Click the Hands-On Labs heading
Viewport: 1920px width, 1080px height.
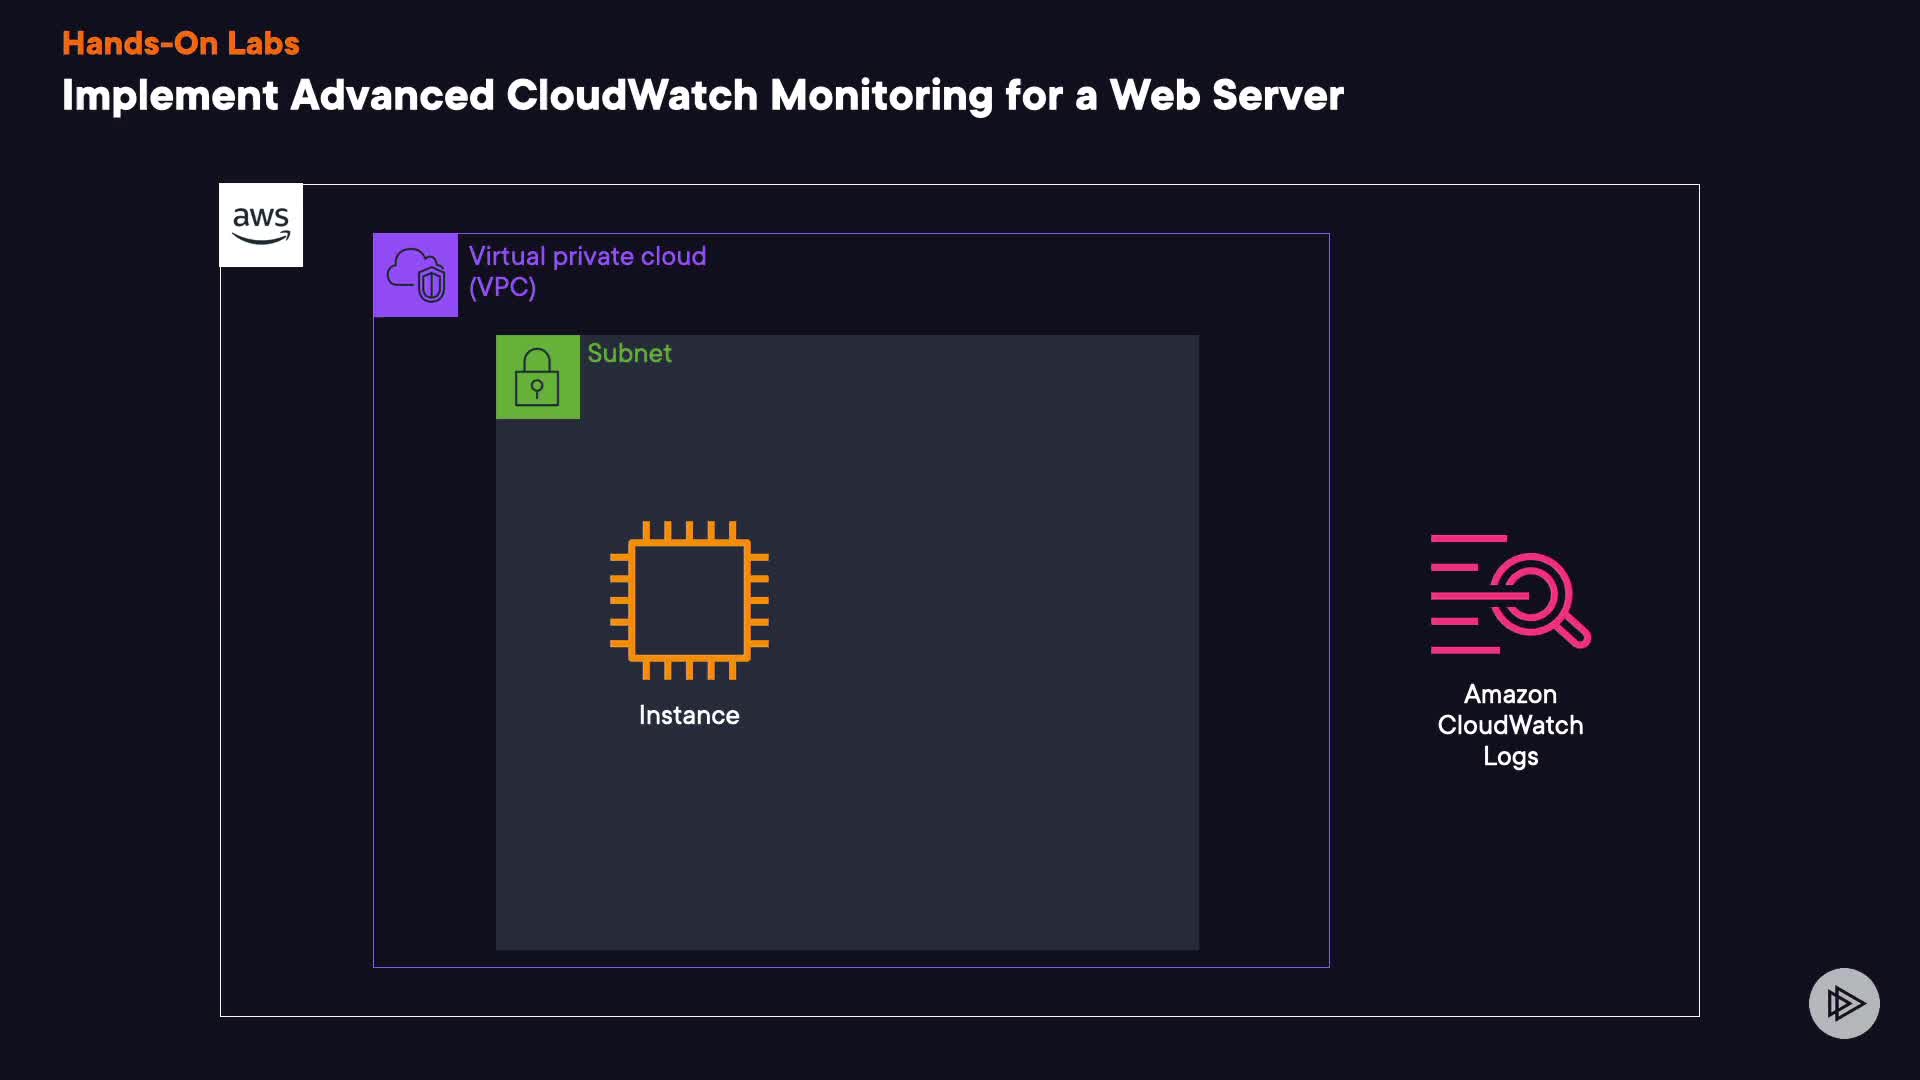pyautogui.click(x=181, y=43)
